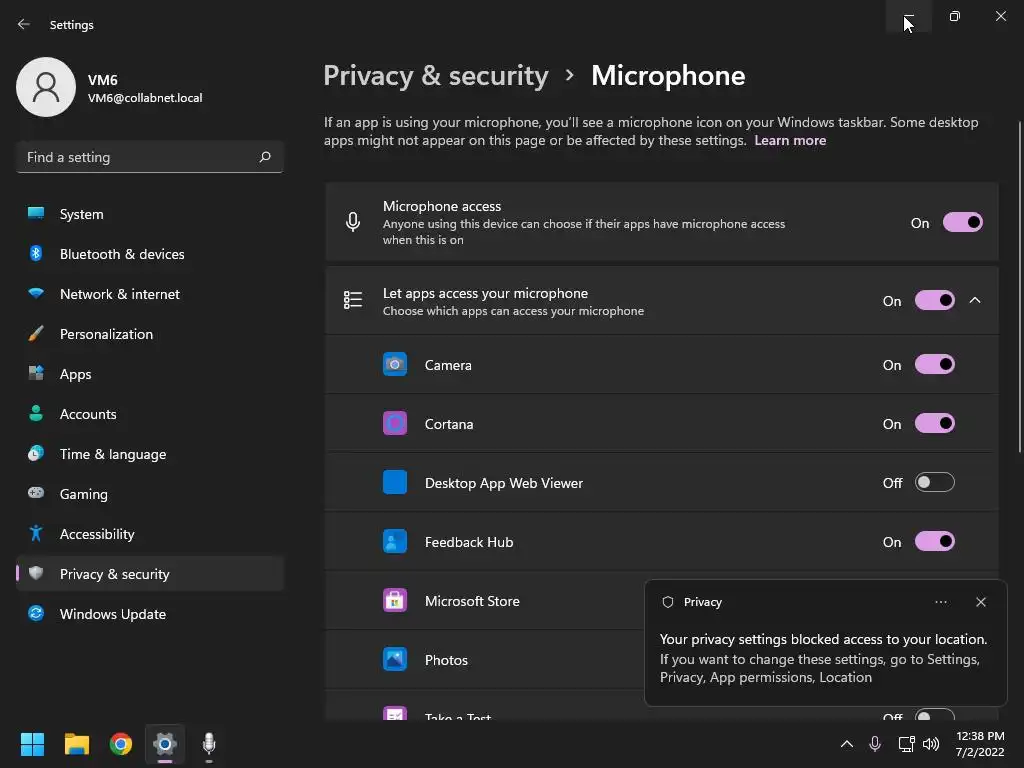Show hidden icons in system tray
The width and height of the screenshot is (1024, 768).
(x=846, y=744)
